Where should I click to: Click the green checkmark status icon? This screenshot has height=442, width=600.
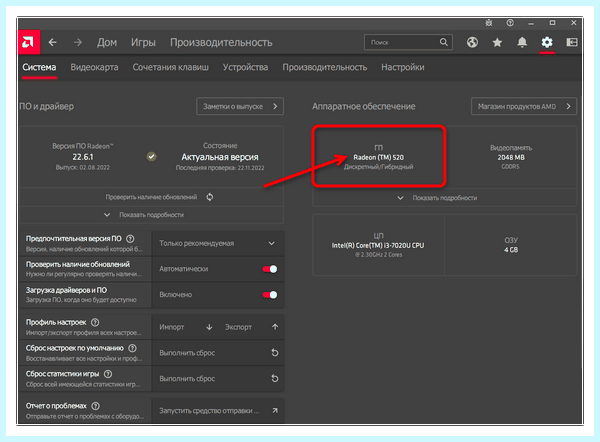point(152,156)
